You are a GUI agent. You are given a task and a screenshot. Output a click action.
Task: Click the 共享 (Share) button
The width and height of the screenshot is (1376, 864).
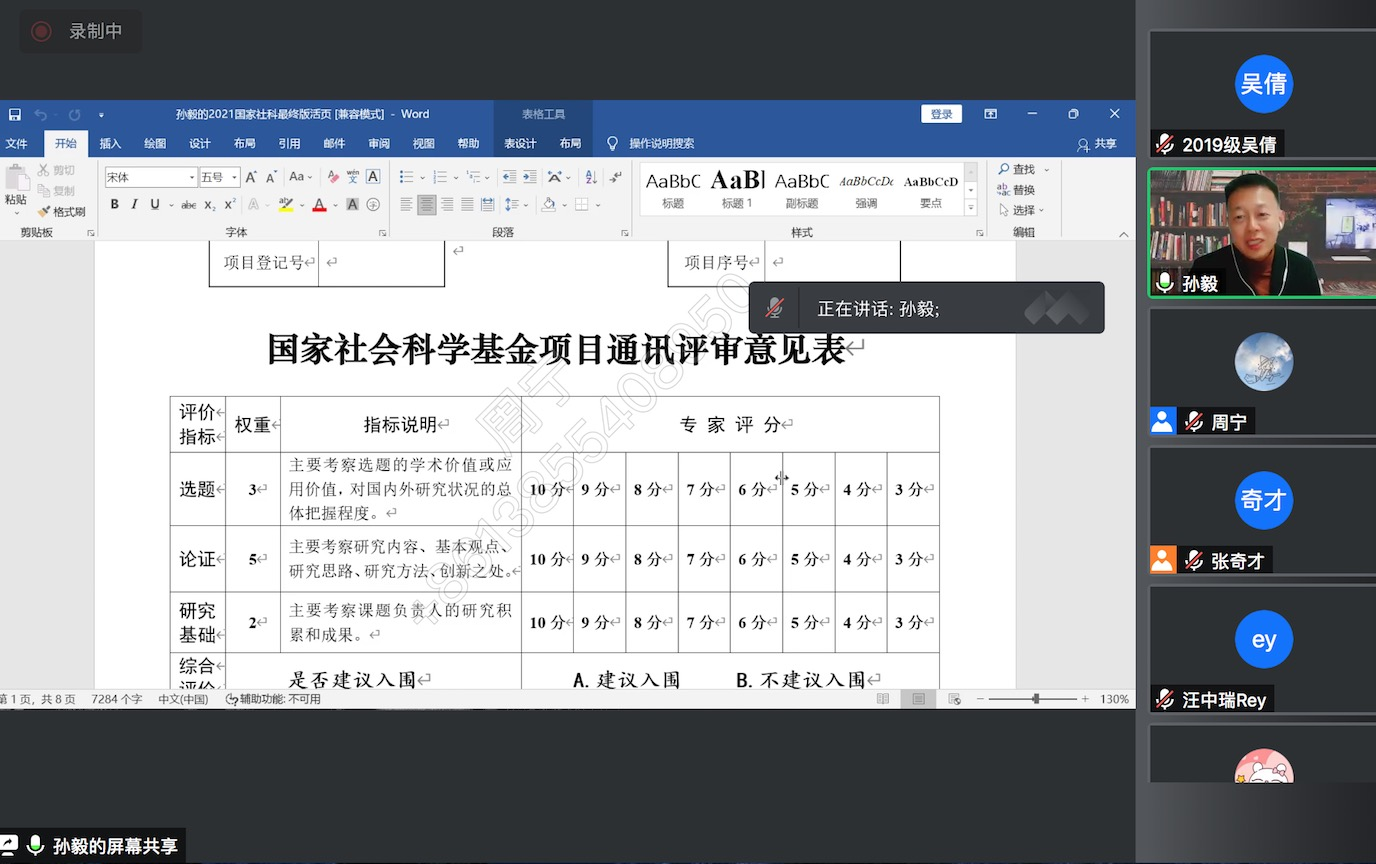coord(1097,144)
